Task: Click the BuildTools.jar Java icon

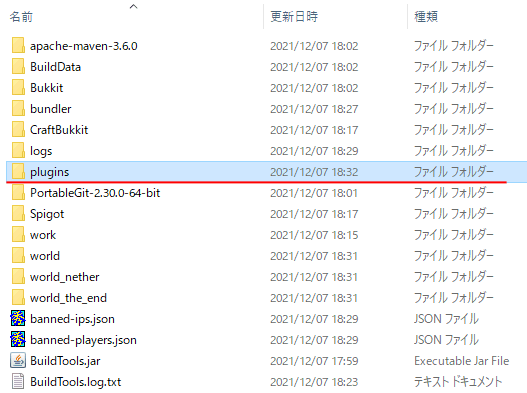Action: tap(18, 360)
